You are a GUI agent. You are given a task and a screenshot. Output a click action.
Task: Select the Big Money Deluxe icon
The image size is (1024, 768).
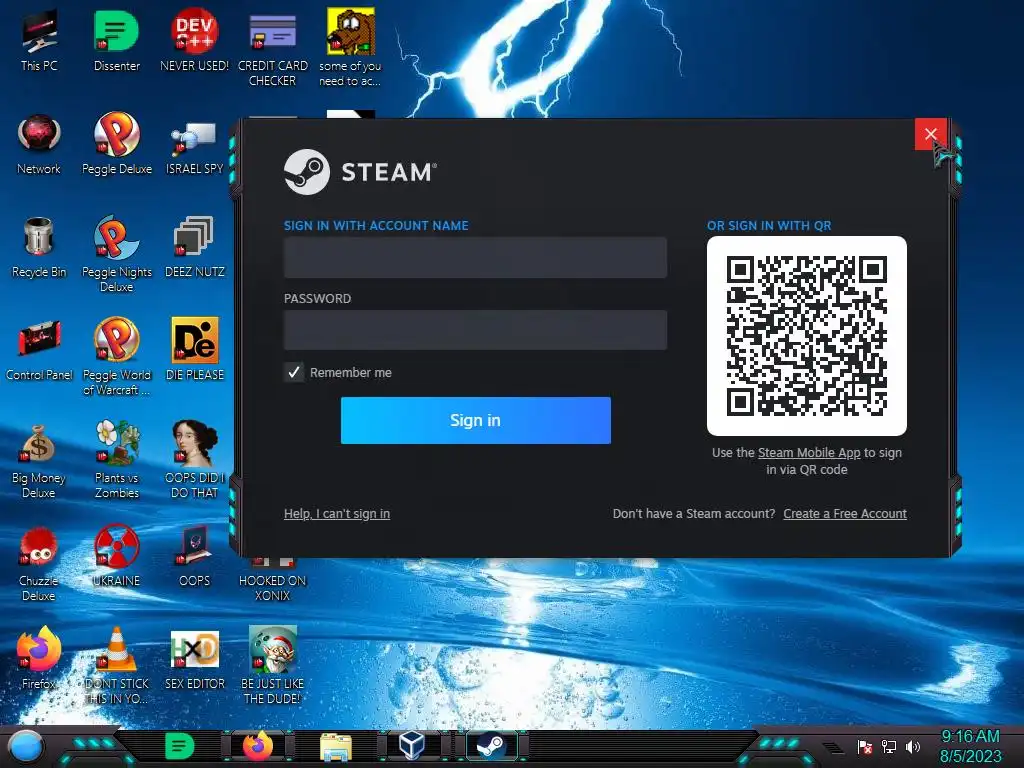click(39, 460)
